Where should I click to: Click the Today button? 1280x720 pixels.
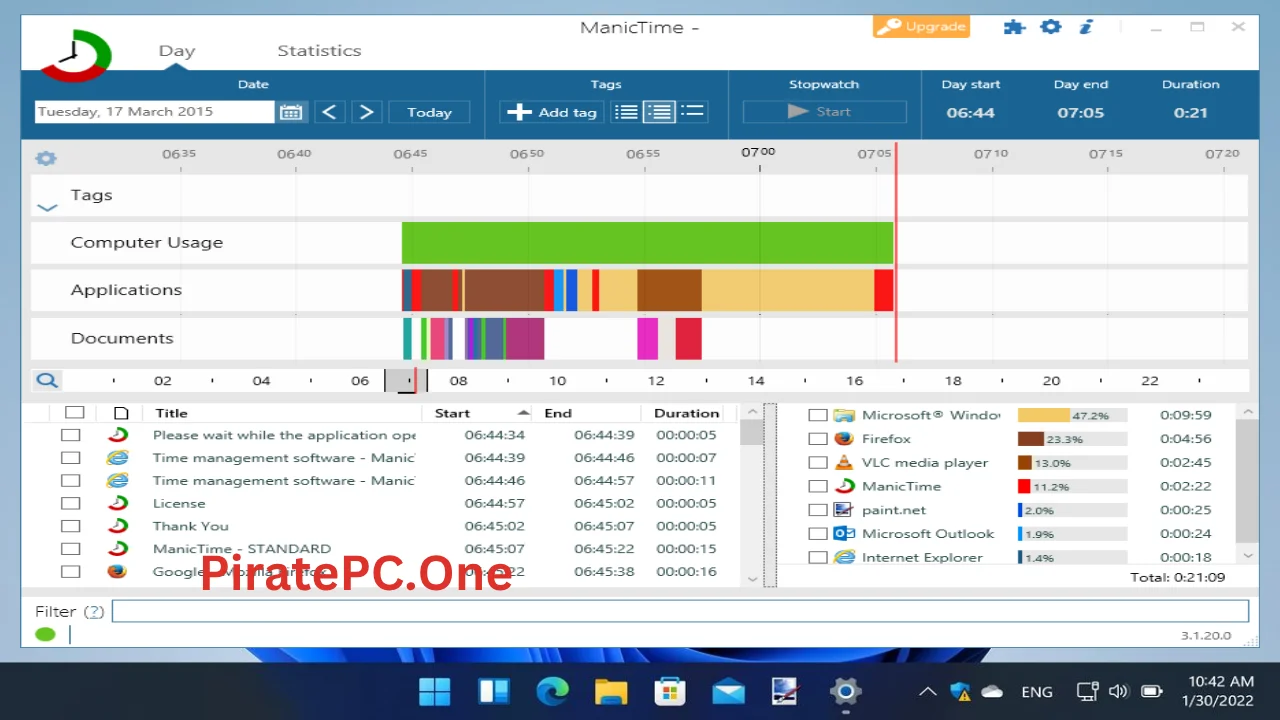429,112
